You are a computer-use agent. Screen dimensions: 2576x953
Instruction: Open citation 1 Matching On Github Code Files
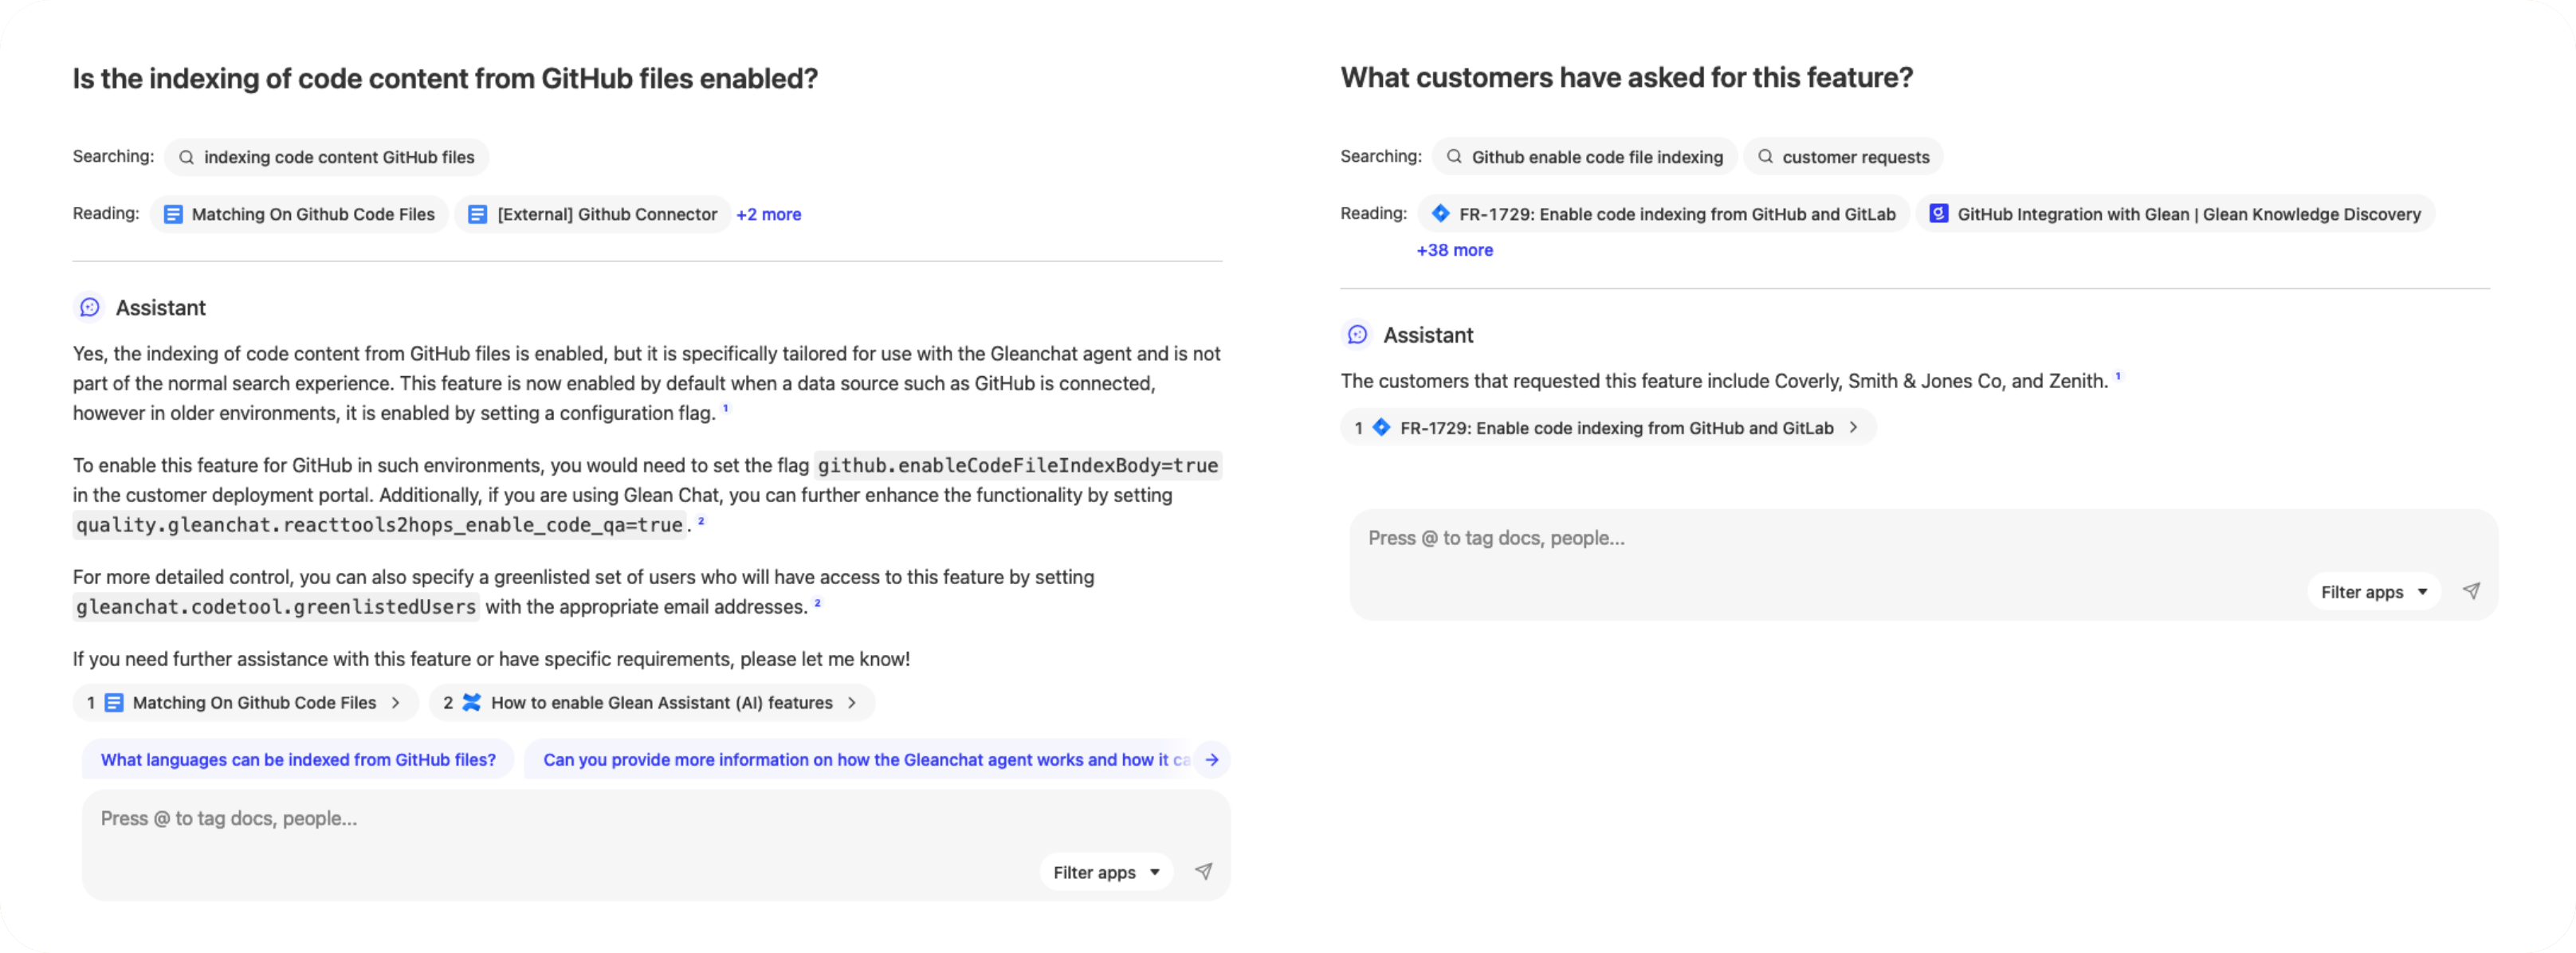coord(243,703)
